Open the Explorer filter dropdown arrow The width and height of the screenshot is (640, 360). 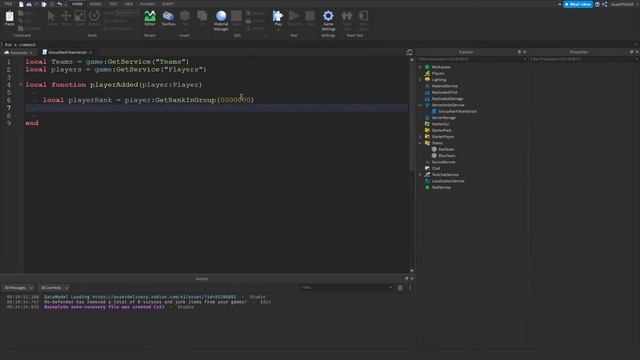pyautogui.click(x=524, y=59)
